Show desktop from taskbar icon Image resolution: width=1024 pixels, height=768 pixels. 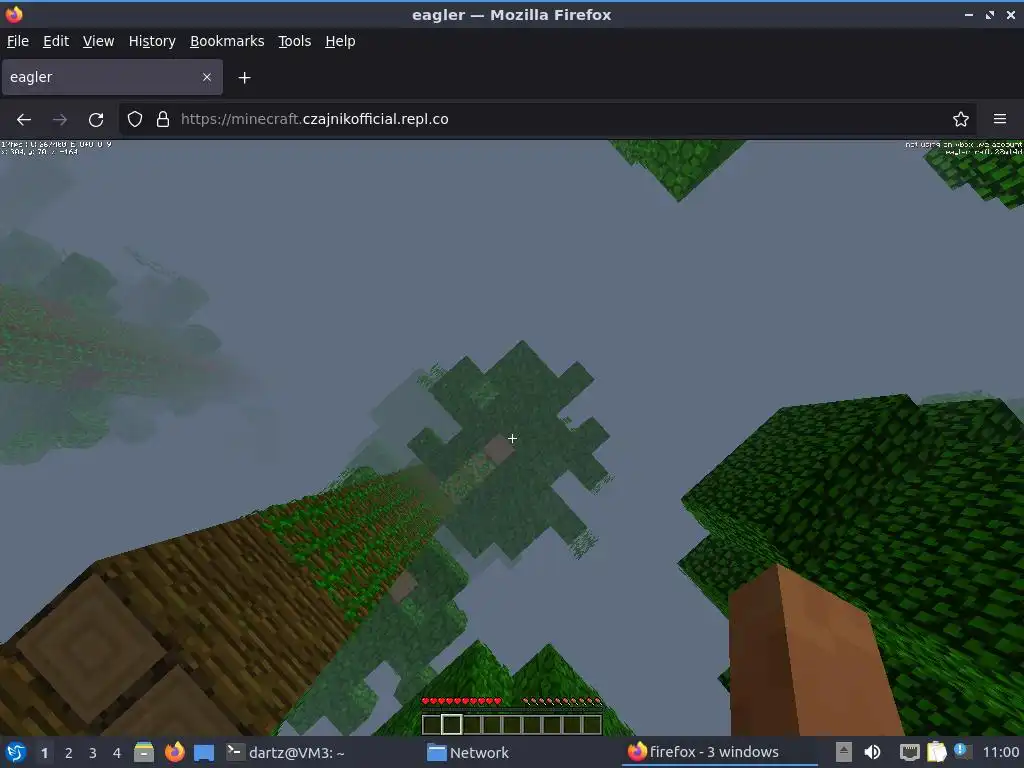click(204, 752)
